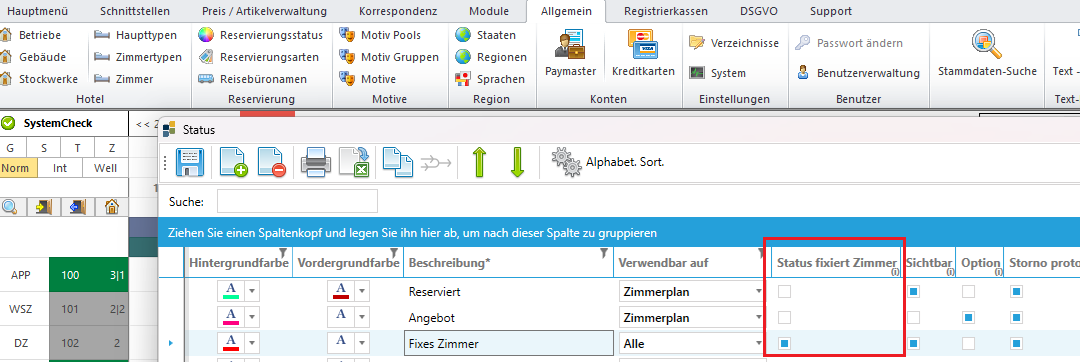Image resolution: width=1080 pixels, height=362 pixels.
Task: Click the delete entry icon
Action: (272, 163)
